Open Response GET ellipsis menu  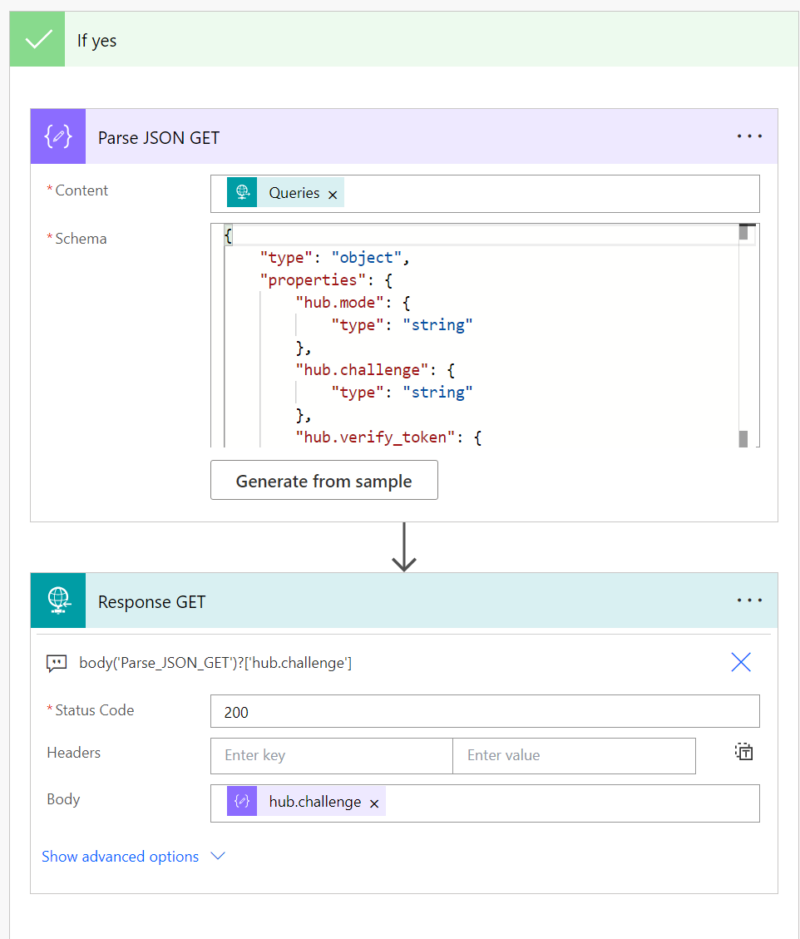click(749, 601)
